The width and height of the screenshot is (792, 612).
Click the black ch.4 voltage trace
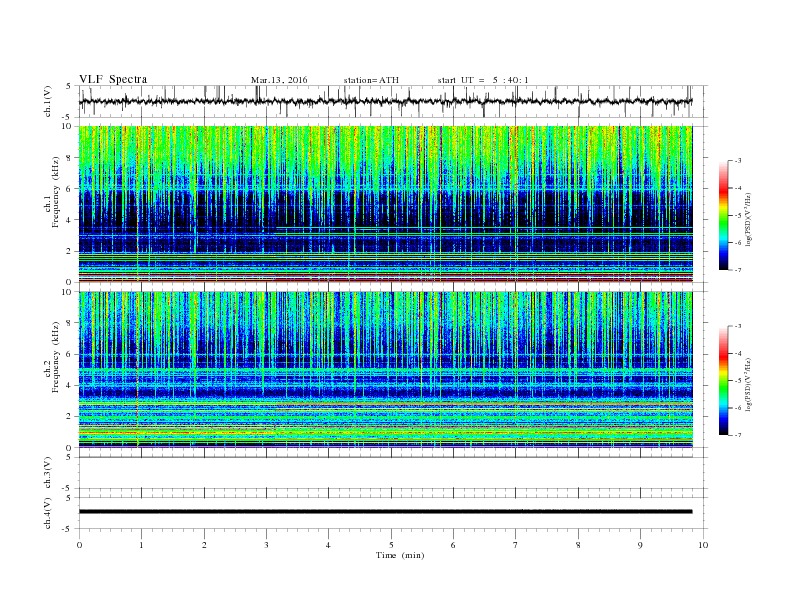tap(385, 512)
